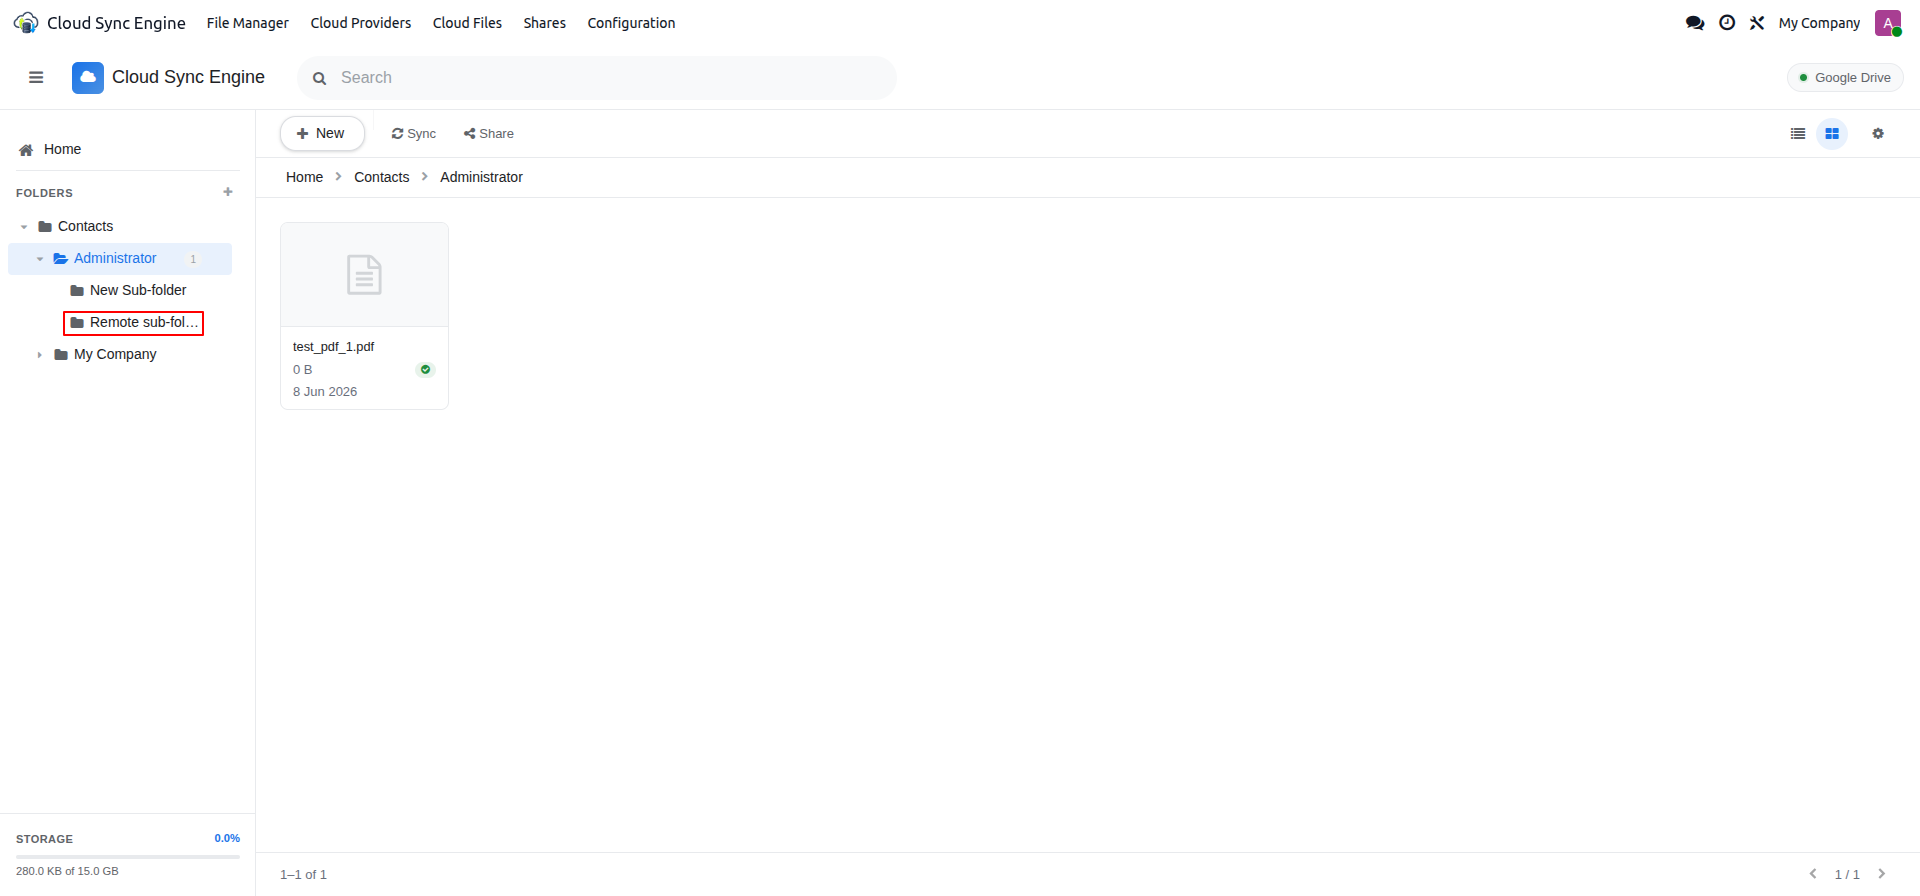Viewport: 1920px width, 896px height.
Task: Click the Google Drive provider badge
Action: (1845, 78)
